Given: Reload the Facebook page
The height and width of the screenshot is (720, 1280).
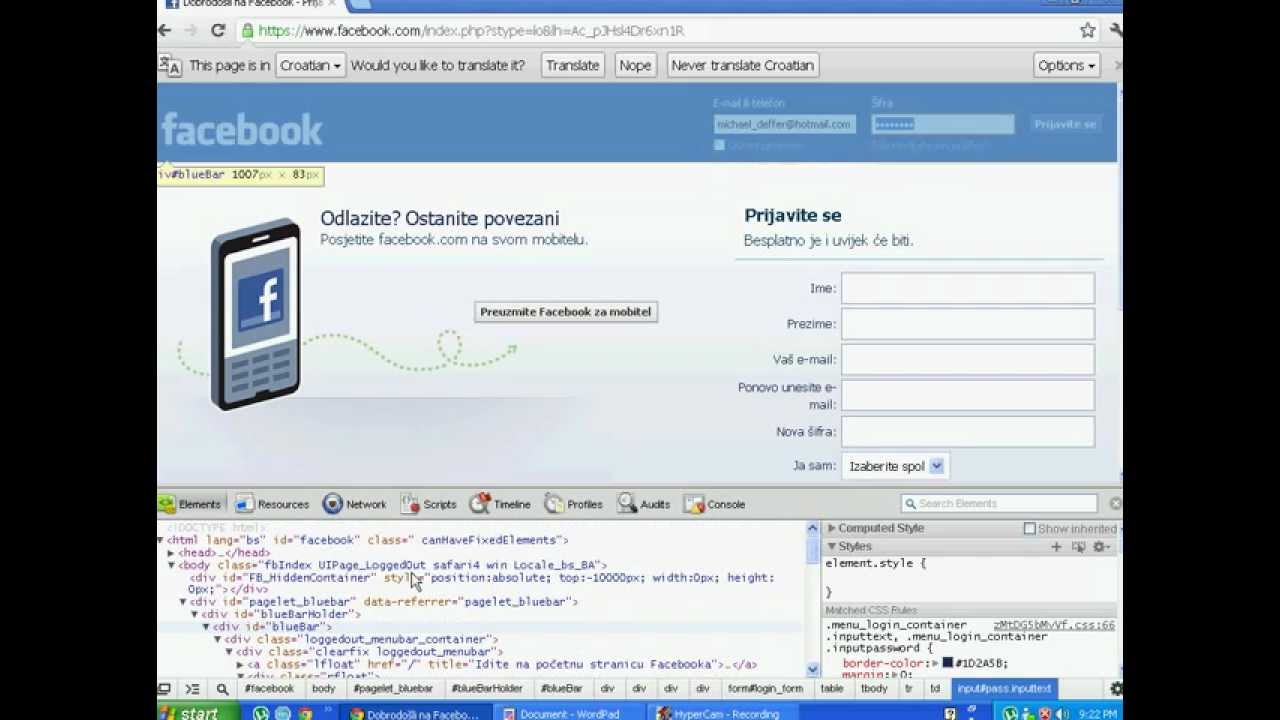Looking at the screenshot, I should click(x=218, y=31).
